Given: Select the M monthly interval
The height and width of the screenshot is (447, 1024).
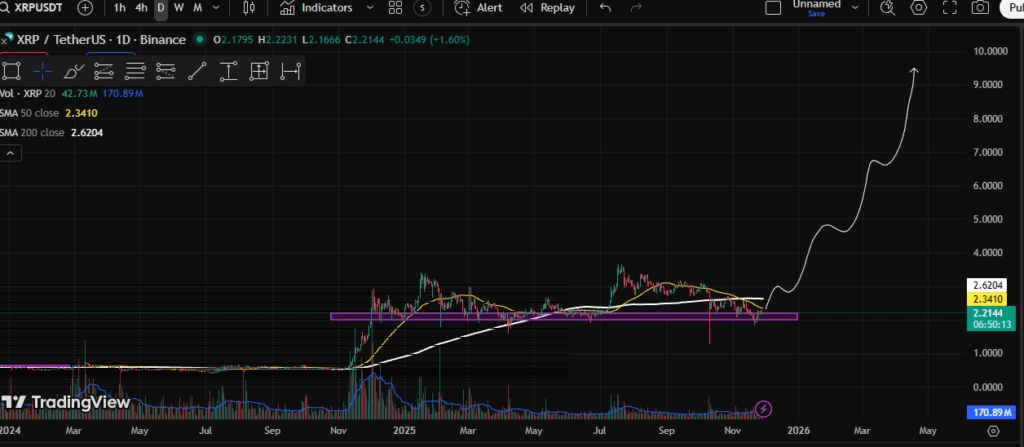Looking at the screenshot, I should click(x=197, y=8).
